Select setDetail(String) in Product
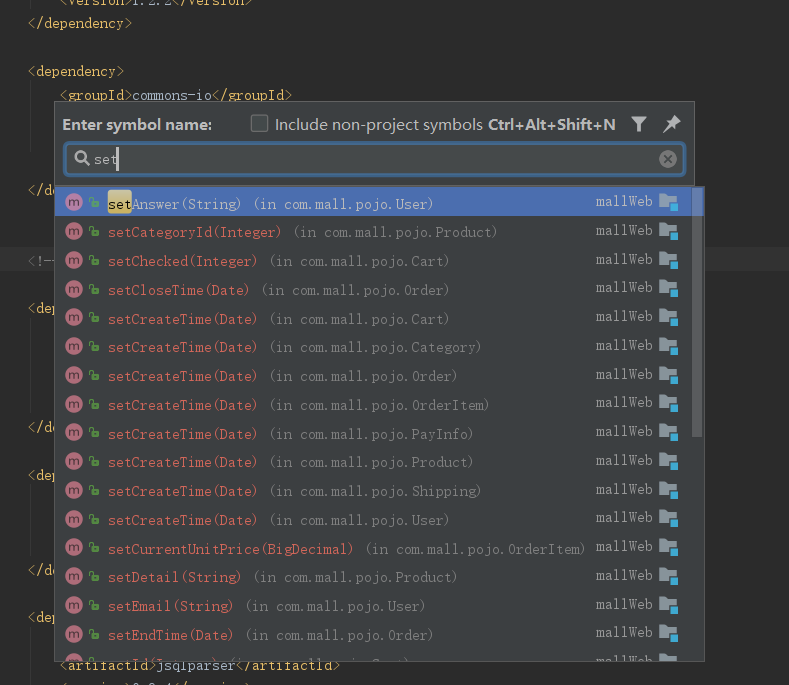Screen dimensions: 789x685 pyautogui.click(x=373, y=577)
